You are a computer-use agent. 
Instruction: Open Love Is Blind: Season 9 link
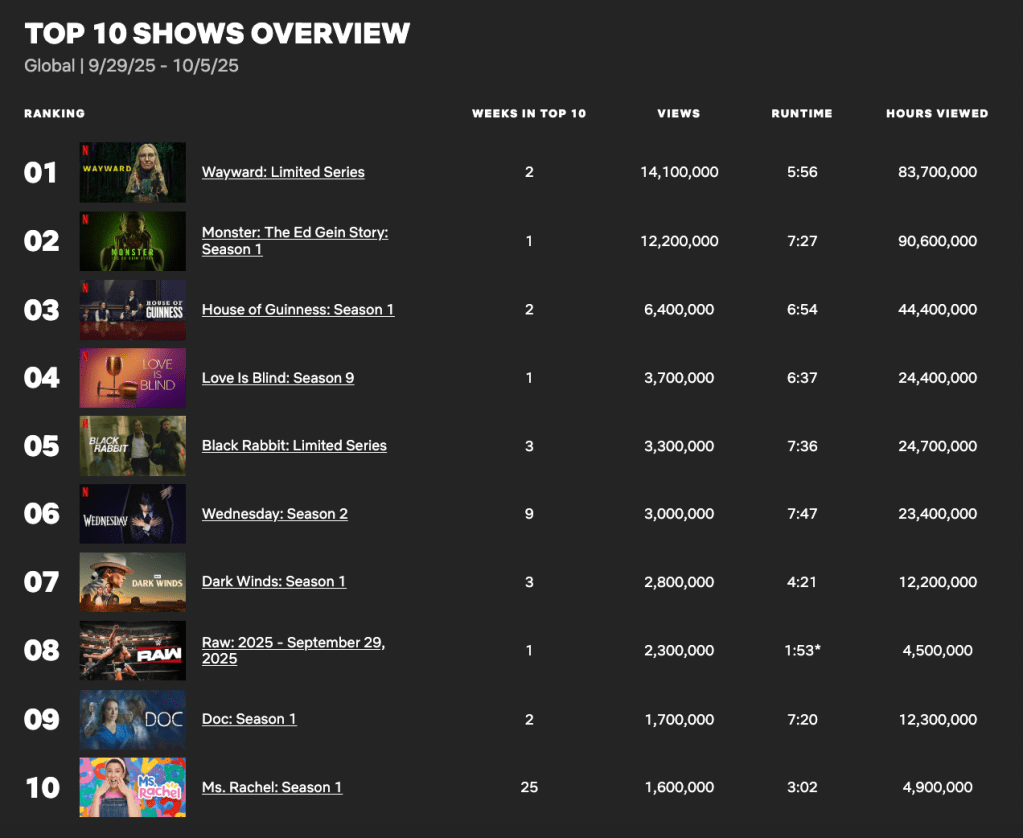(278, 378)
